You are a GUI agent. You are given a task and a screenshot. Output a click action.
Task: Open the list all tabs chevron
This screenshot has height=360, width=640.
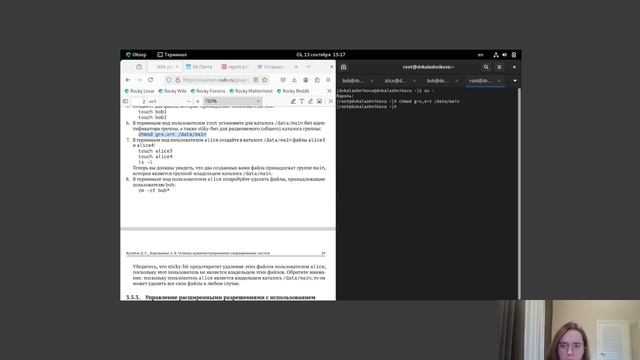point(309,67)
